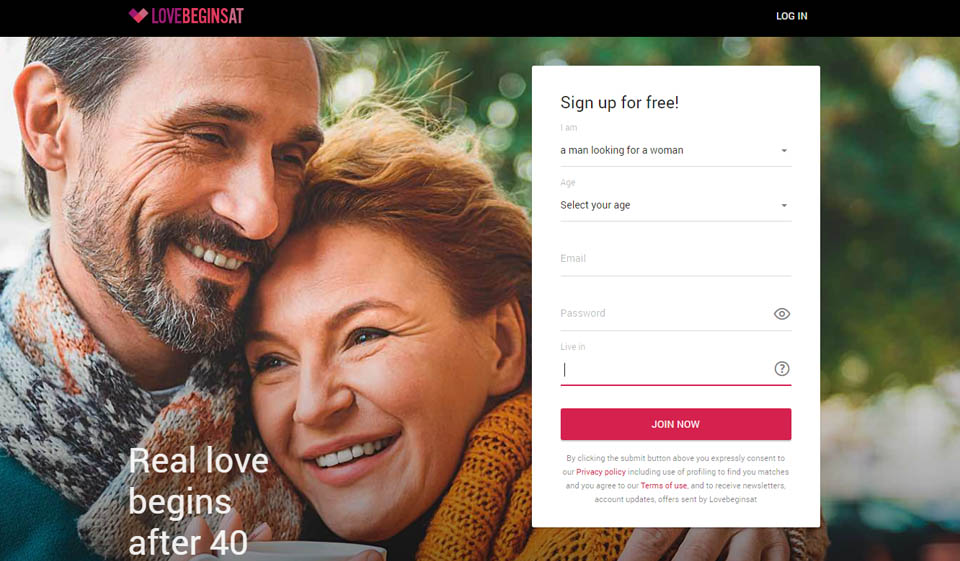Click the consent disclaimer paragraph
Screen dimensions: 960x561
[675, 479]
